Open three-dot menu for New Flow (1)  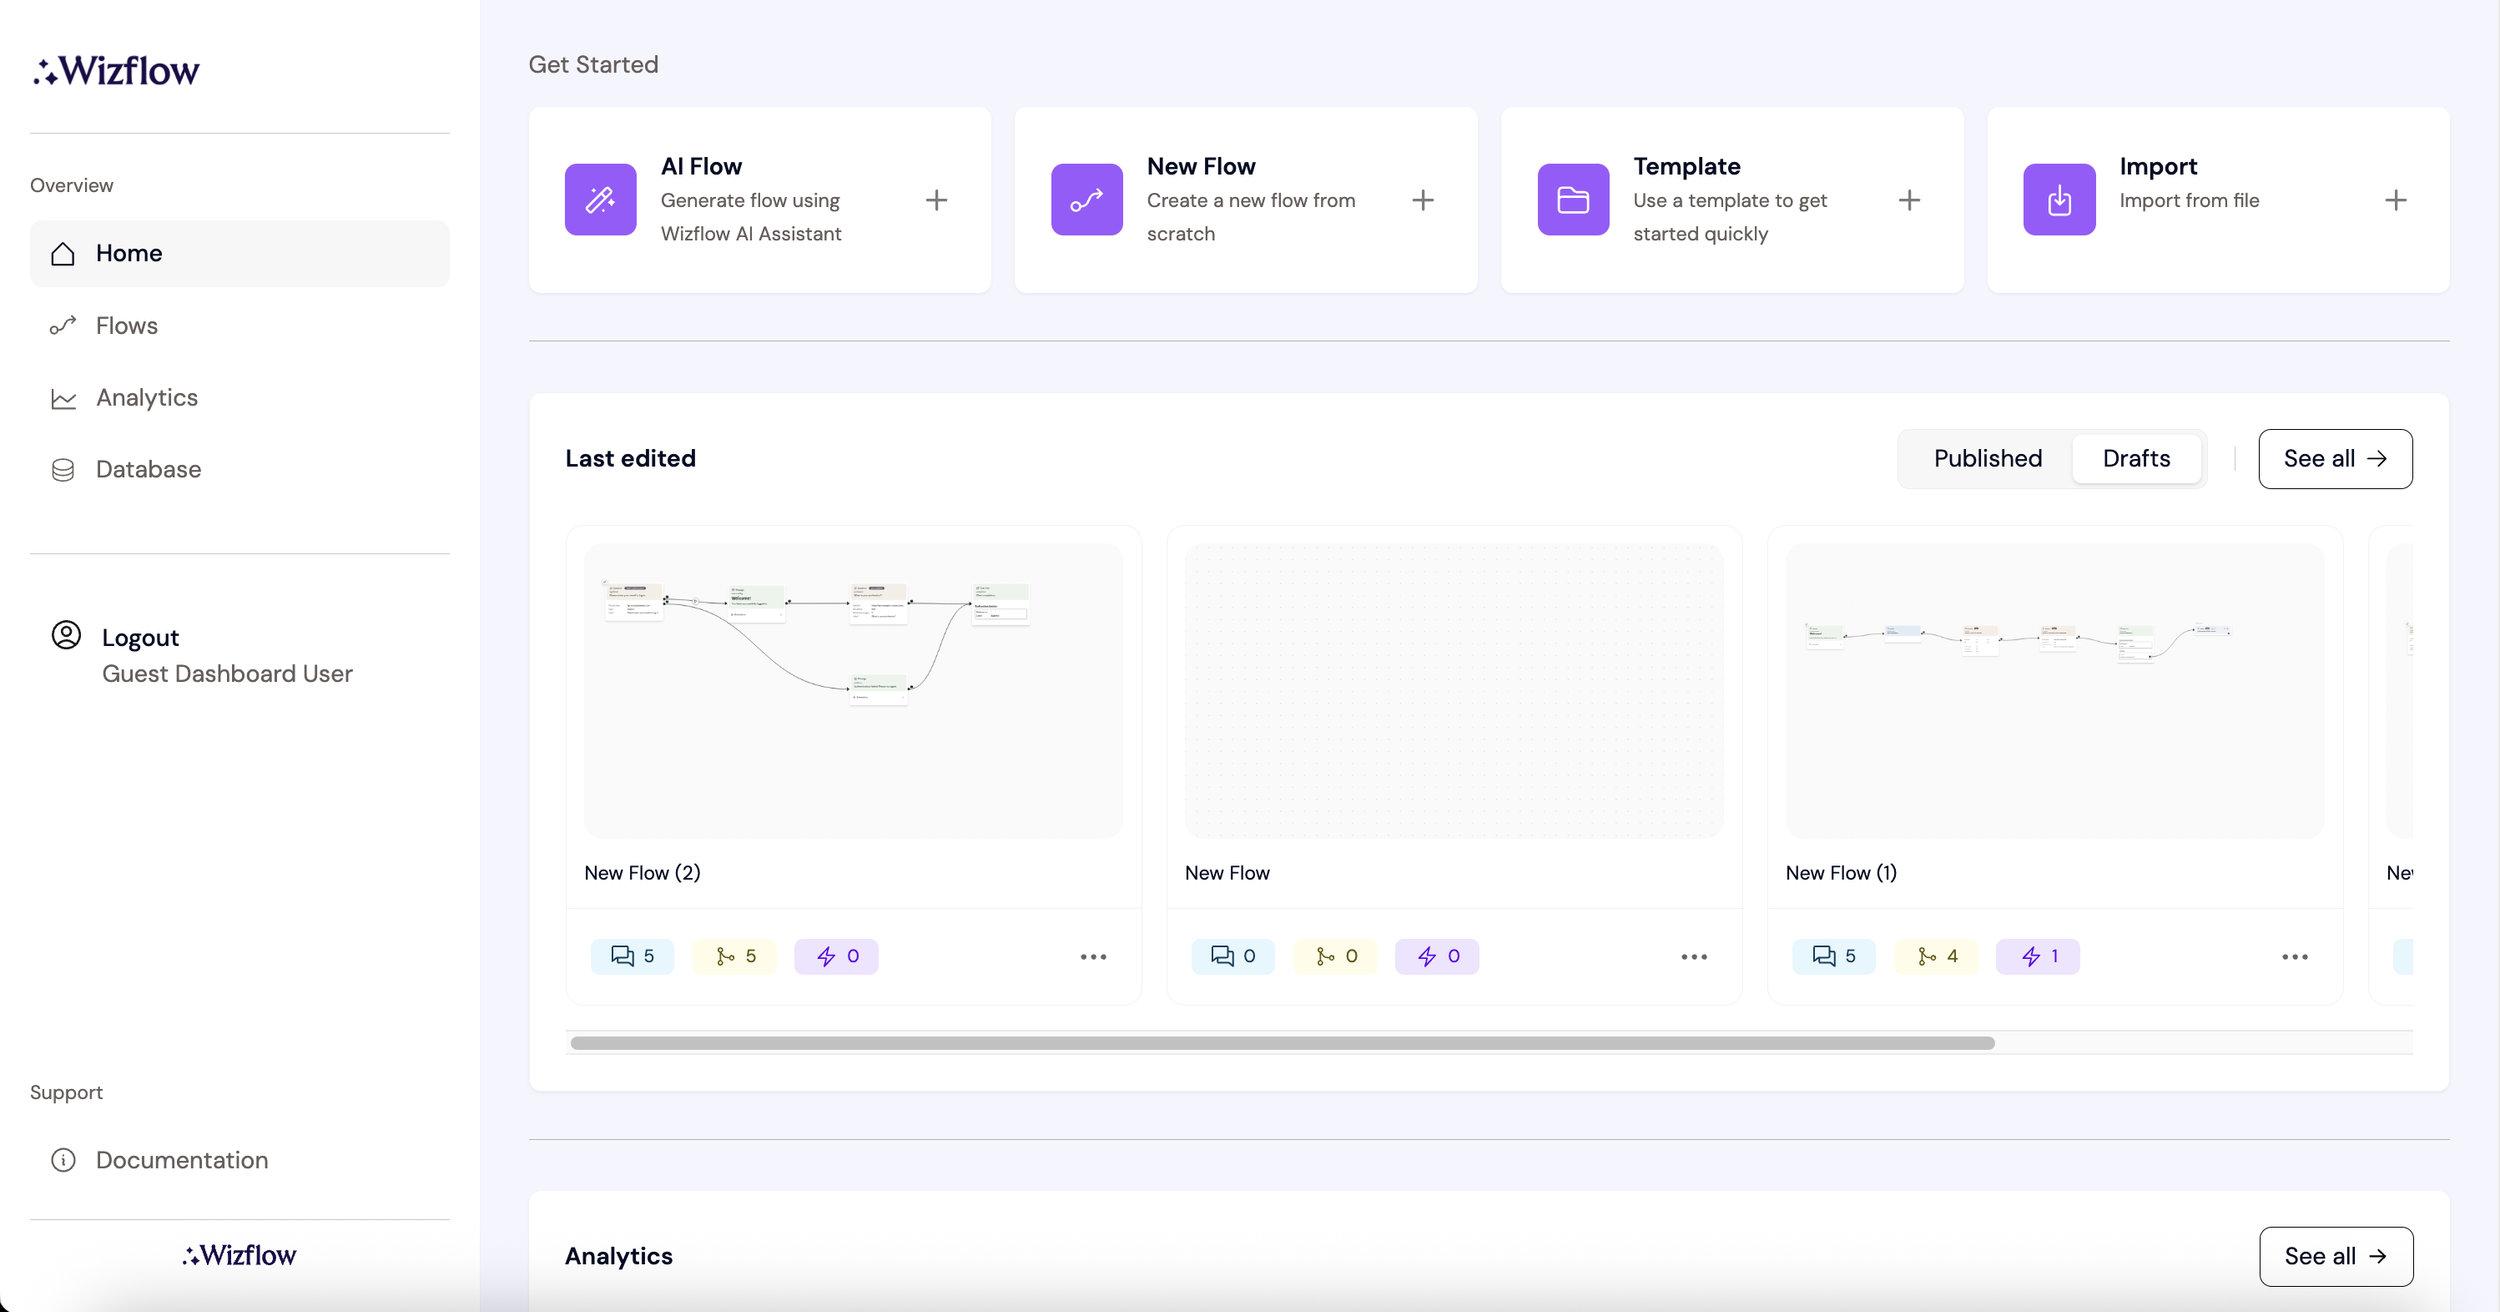coord(2294,957)
